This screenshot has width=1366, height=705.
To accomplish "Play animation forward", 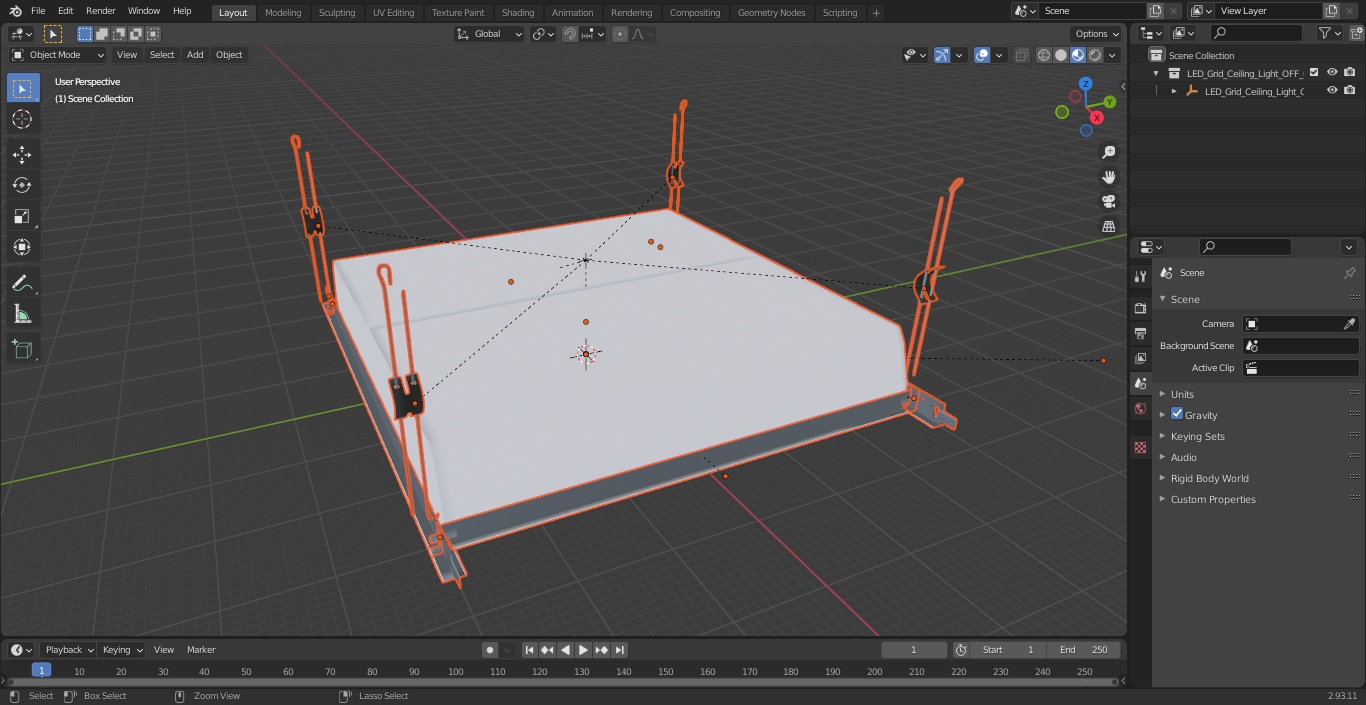I will [x=584, y=650].
